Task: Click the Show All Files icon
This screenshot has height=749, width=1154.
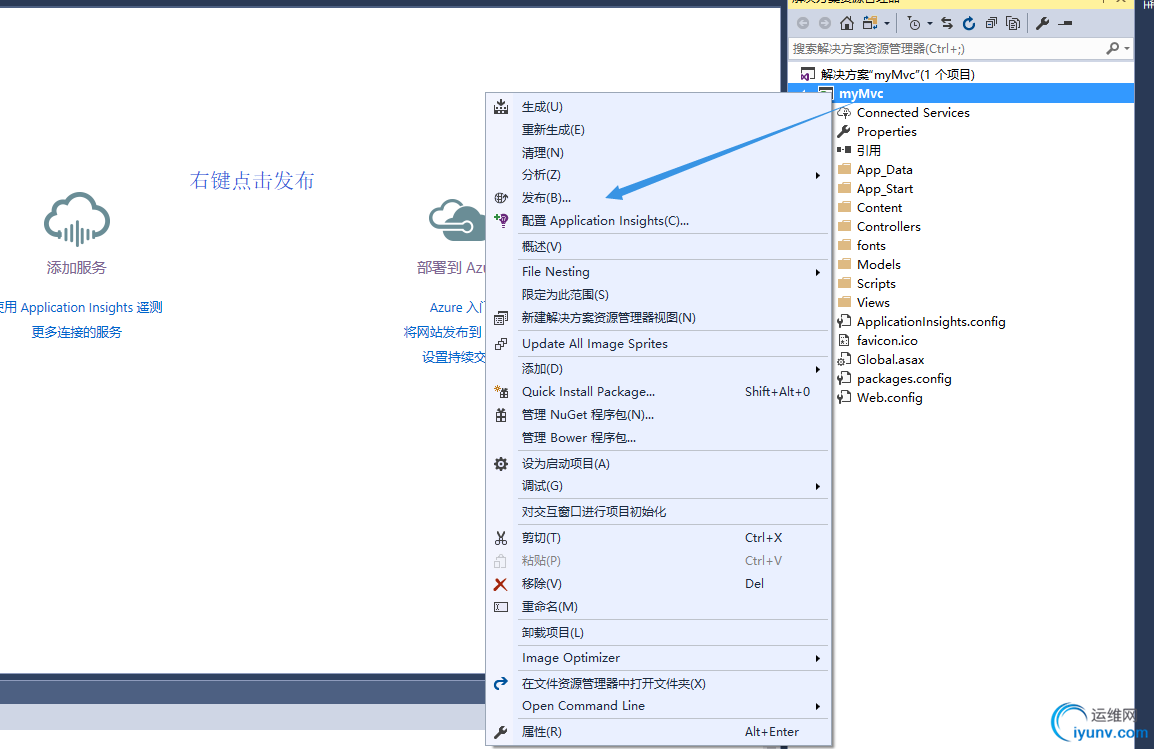Action: tap(1013, 24)
